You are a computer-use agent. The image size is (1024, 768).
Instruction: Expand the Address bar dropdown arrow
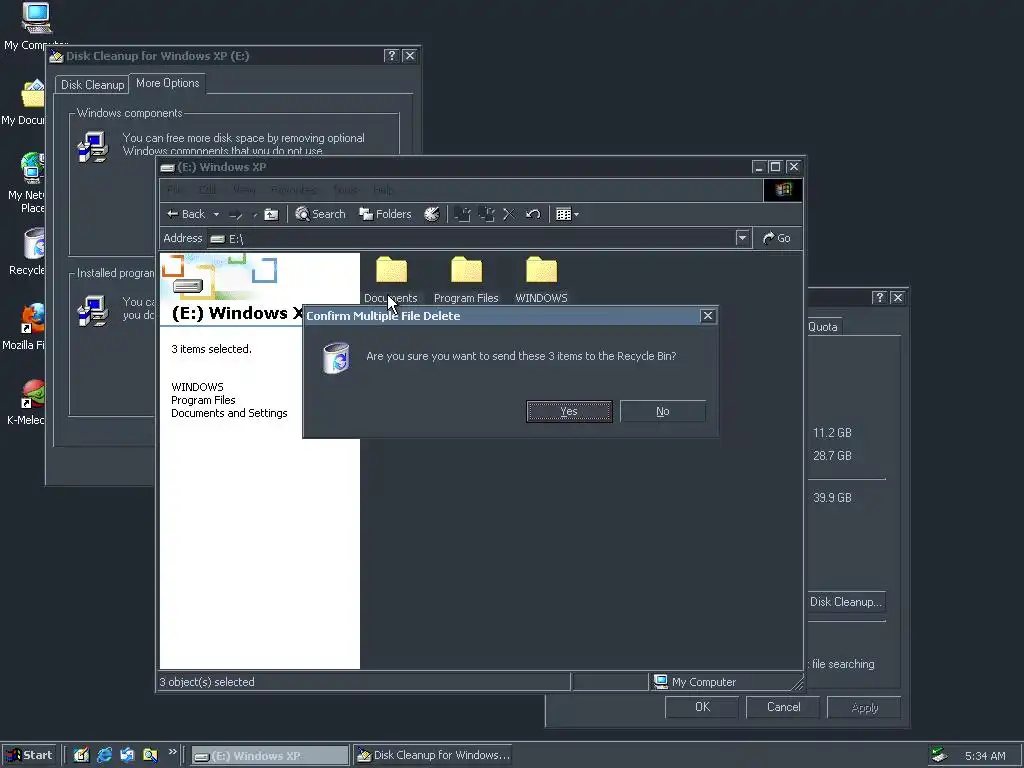click(x=742, y=238)
